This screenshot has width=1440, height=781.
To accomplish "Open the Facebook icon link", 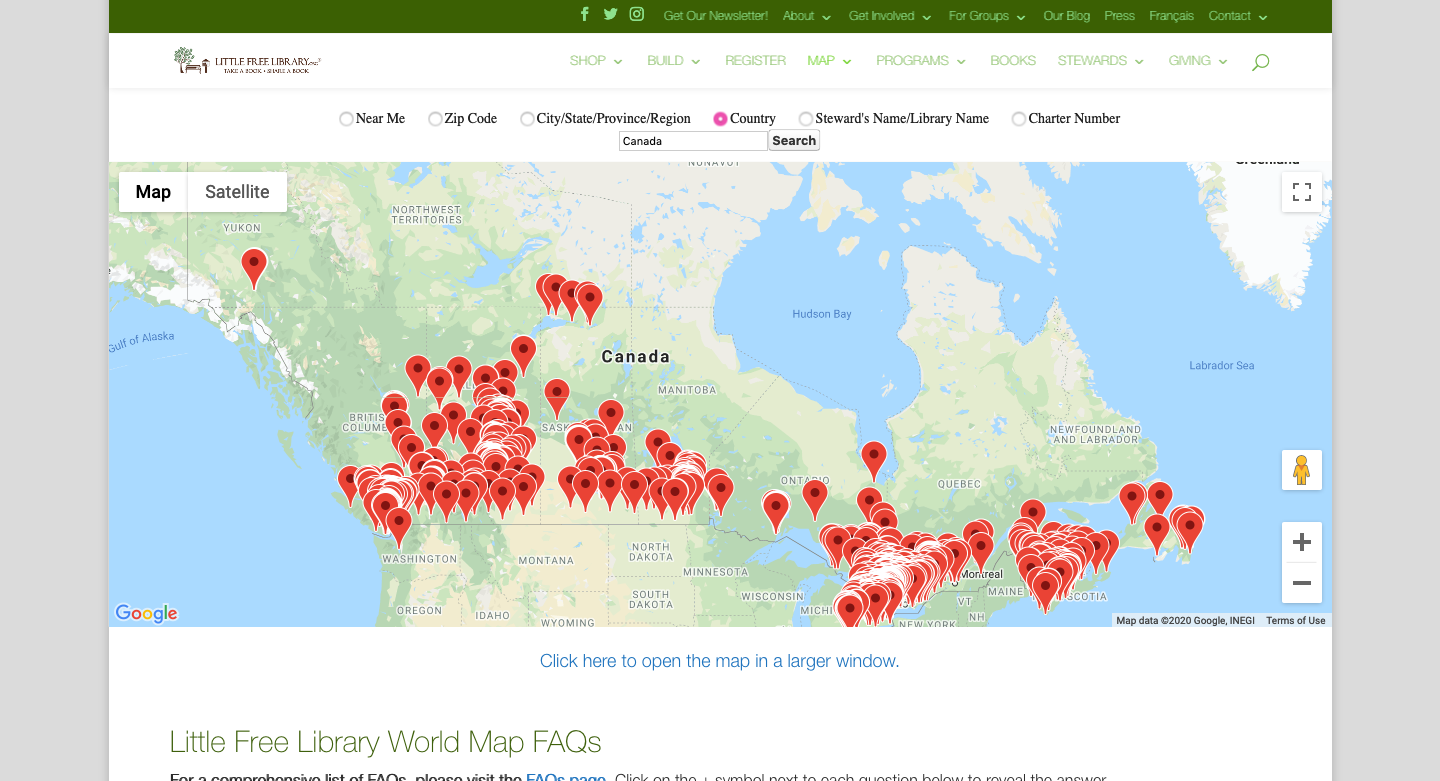I will click(585, 14).
